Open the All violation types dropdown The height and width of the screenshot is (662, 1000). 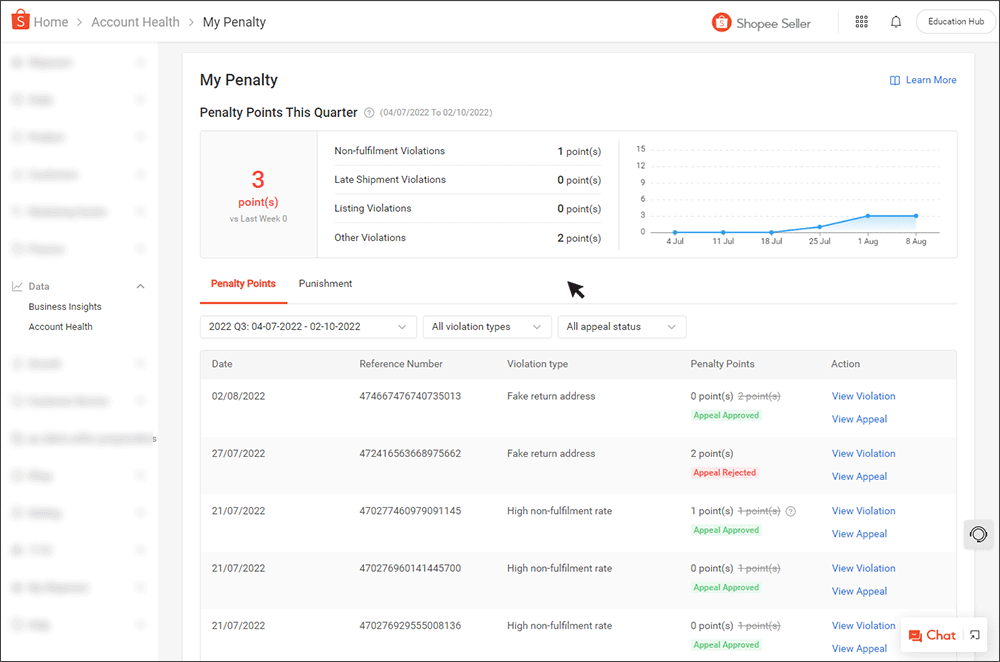[x=487, y=327]
